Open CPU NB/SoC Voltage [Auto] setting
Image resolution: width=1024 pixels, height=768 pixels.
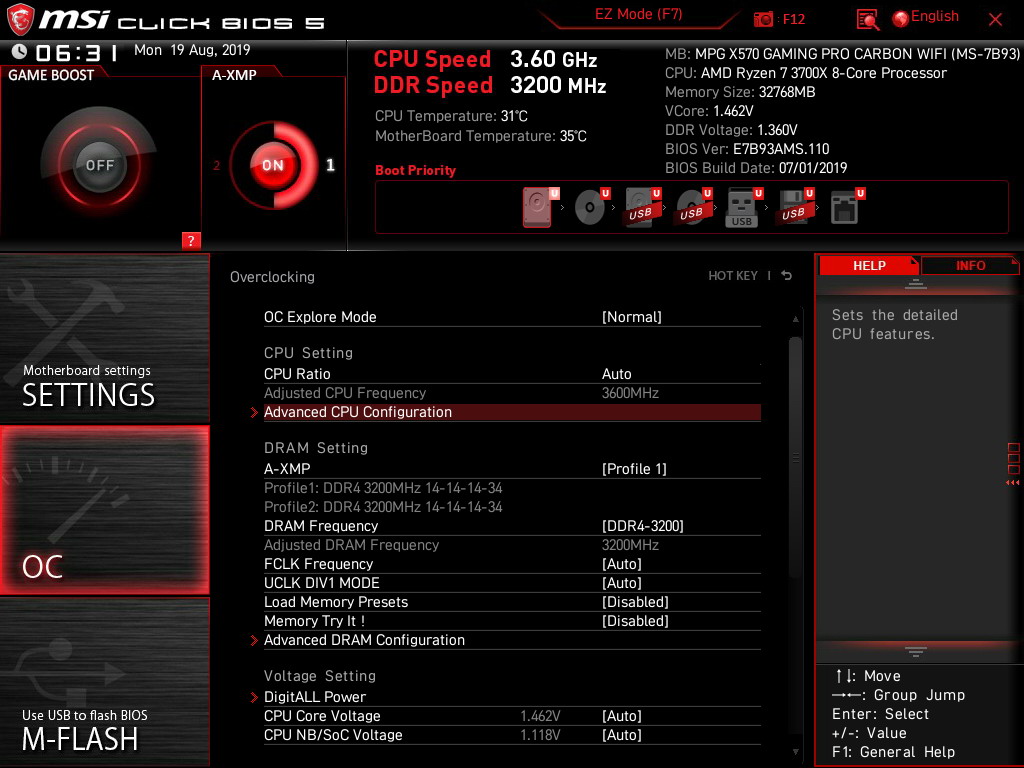pyautogui.click(x=512, y=735)
